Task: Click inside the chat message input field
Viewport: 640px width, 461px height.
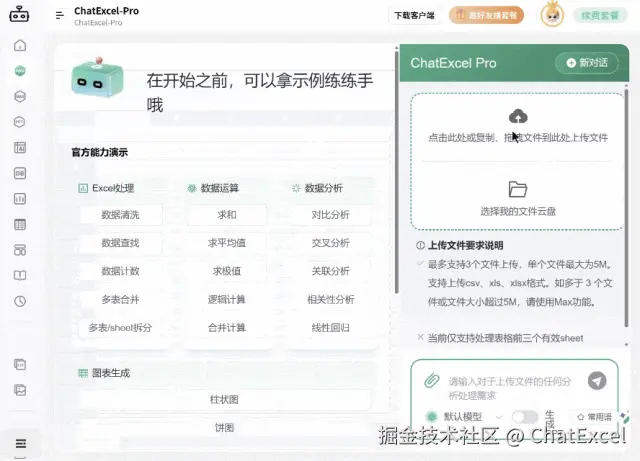Action: click(x=510, y=388)
